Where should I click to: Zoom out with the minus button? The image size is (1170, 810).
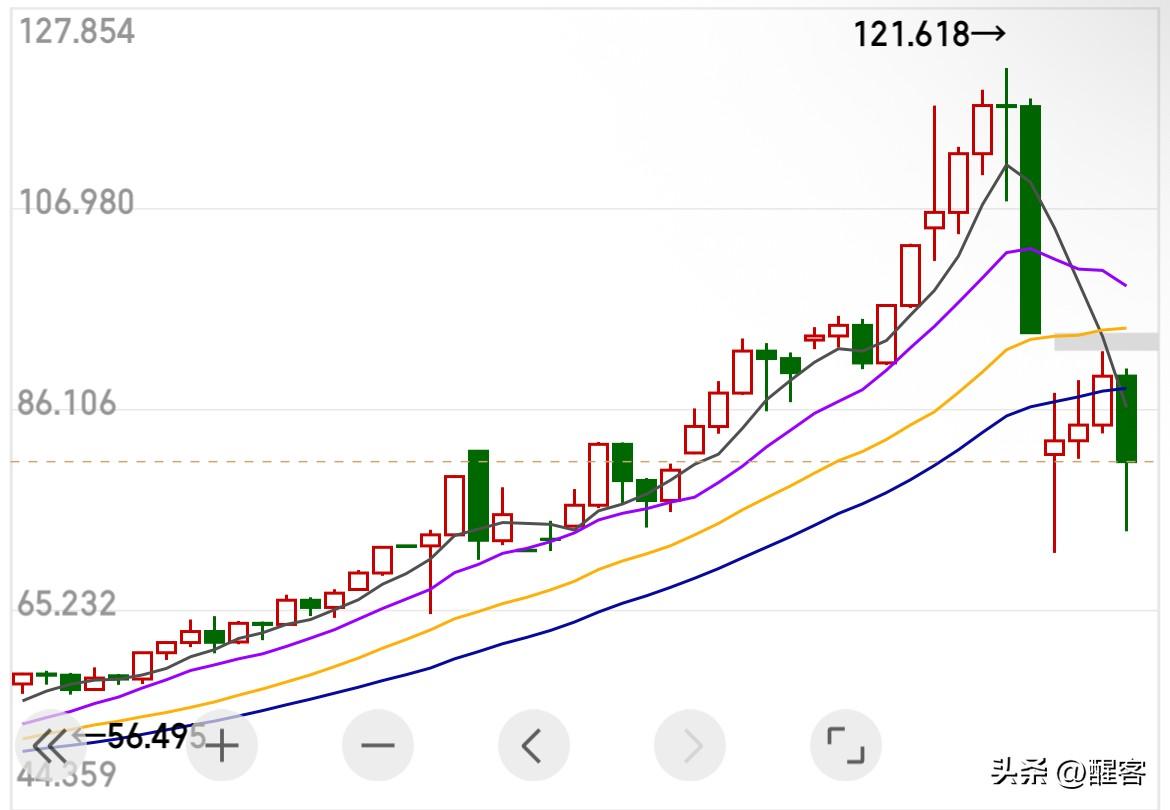pos(378,745)
